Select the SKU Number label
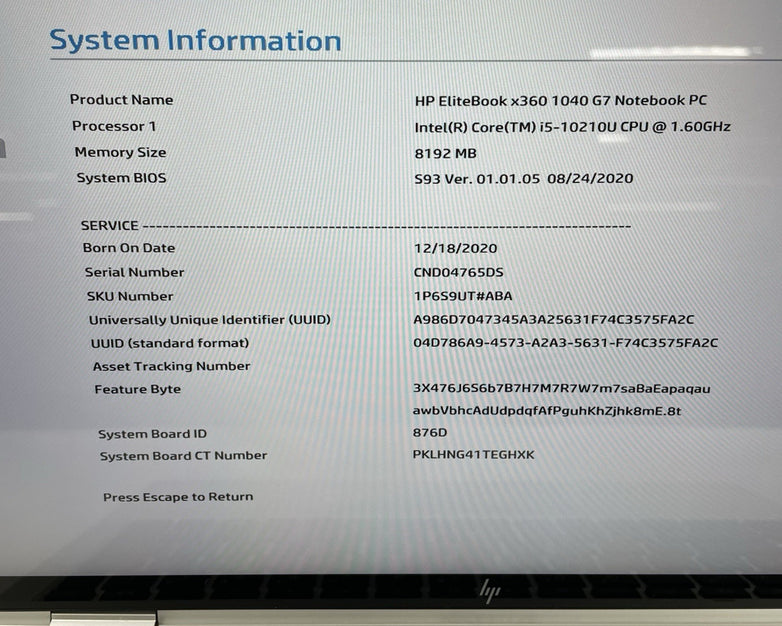The height and width of the screenshot is (626, 782). click(130, 296)
